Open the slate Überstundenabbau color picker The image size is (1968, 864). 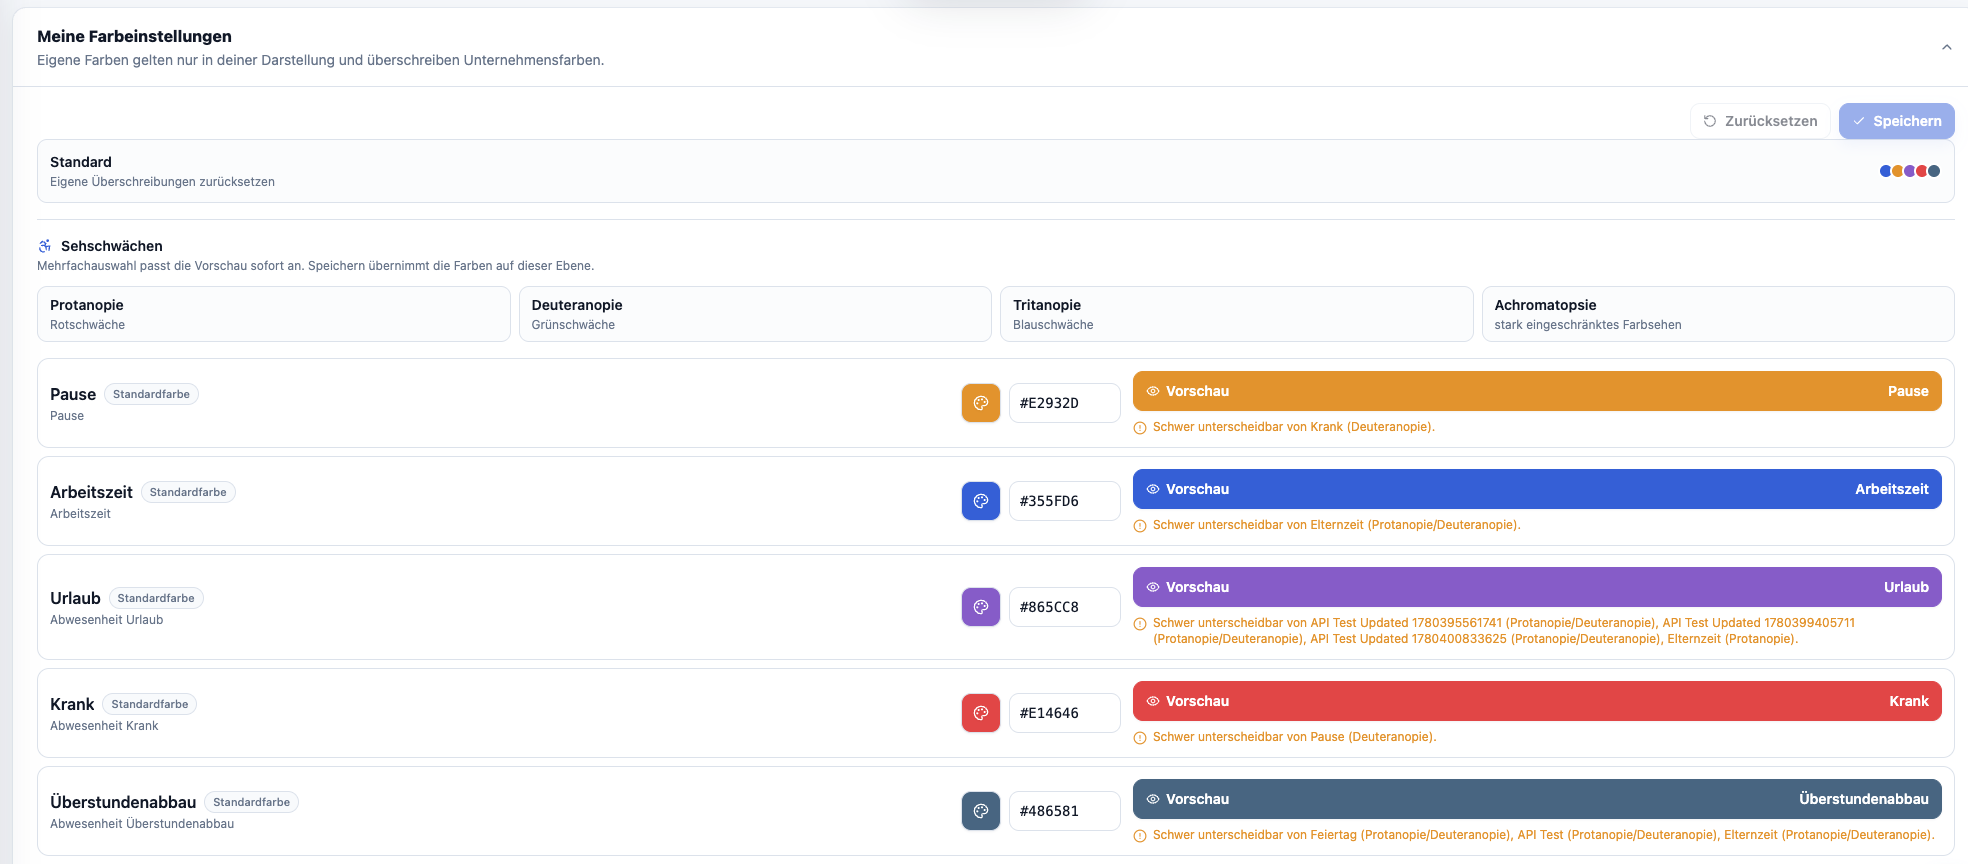click(x=981, y=811)
